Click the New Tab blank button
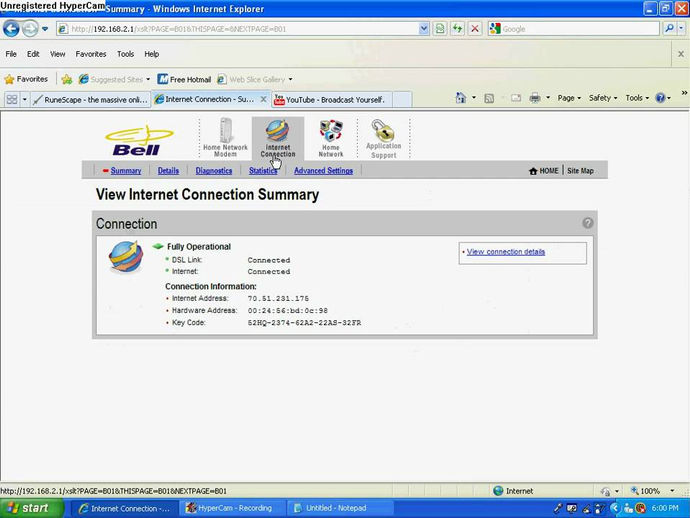Screen dimensions: 690x518 point(402,100)
